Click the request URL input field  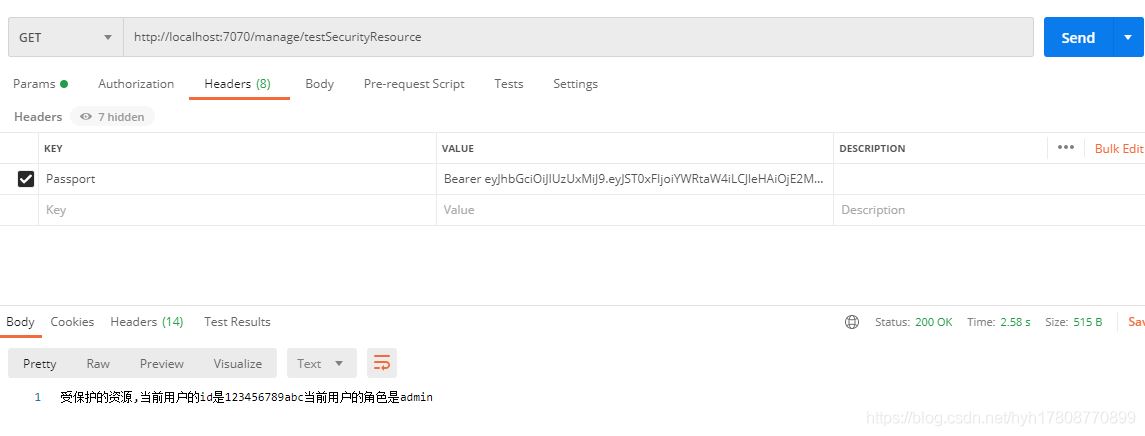(x=578, y=37)
